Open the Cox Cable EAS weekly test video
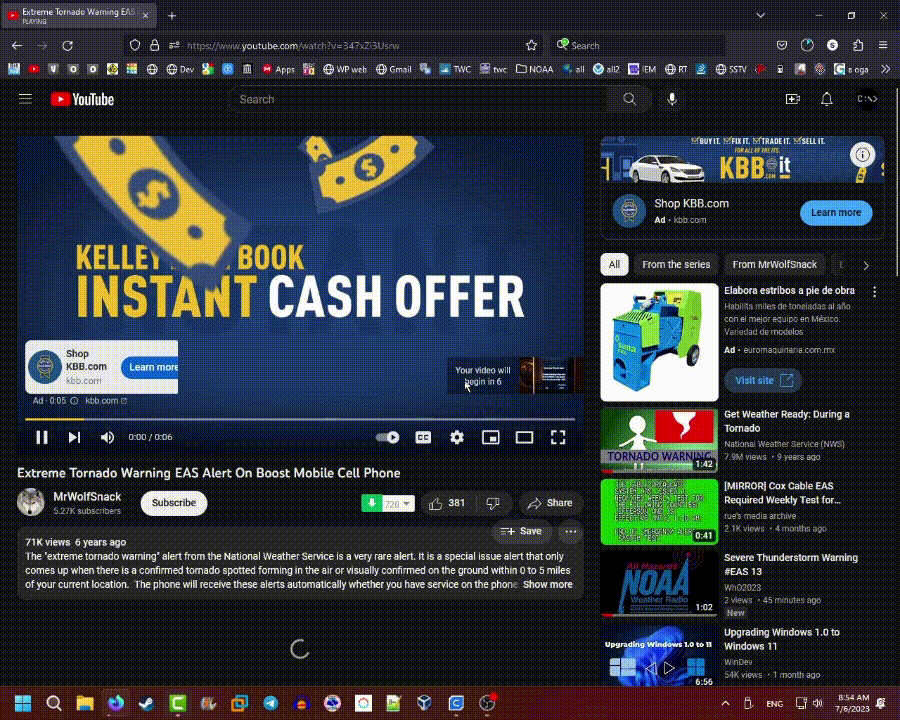The width and height of the screenshot is (900, 720). 659,512
